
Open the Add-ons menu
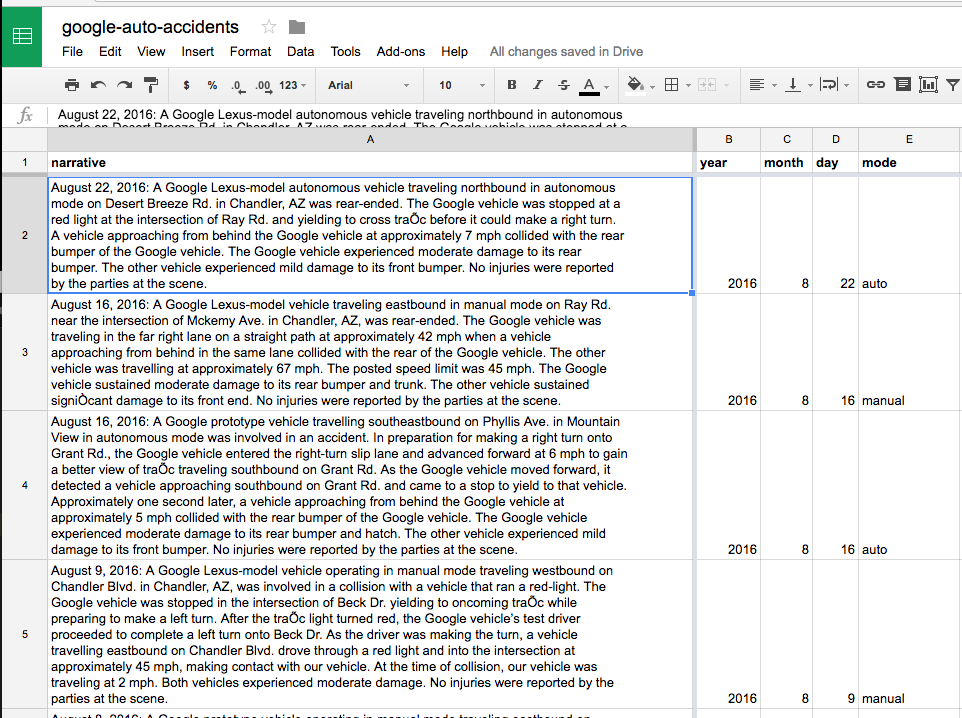[x=401, y=52]
